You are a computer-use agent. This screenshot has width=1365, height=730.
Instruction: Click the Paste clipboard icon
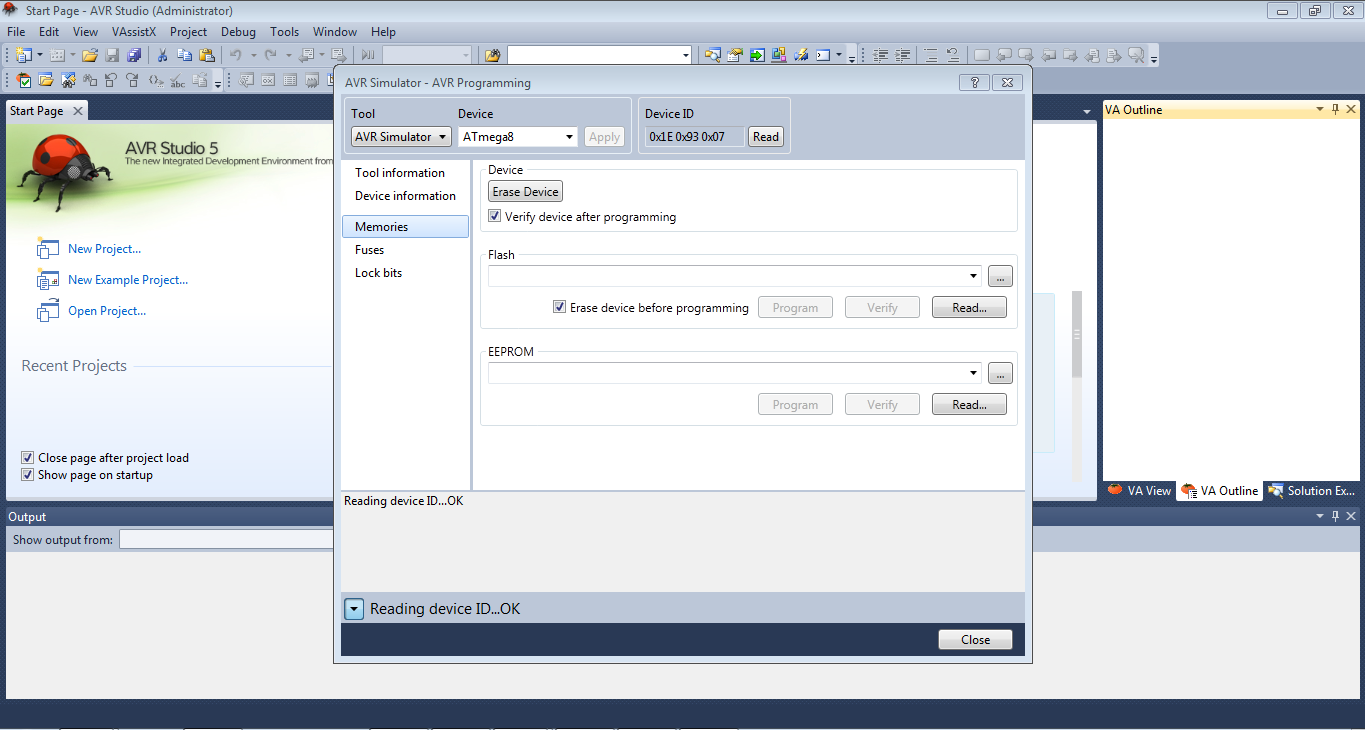pyautogui.click(x=206, y=55)
